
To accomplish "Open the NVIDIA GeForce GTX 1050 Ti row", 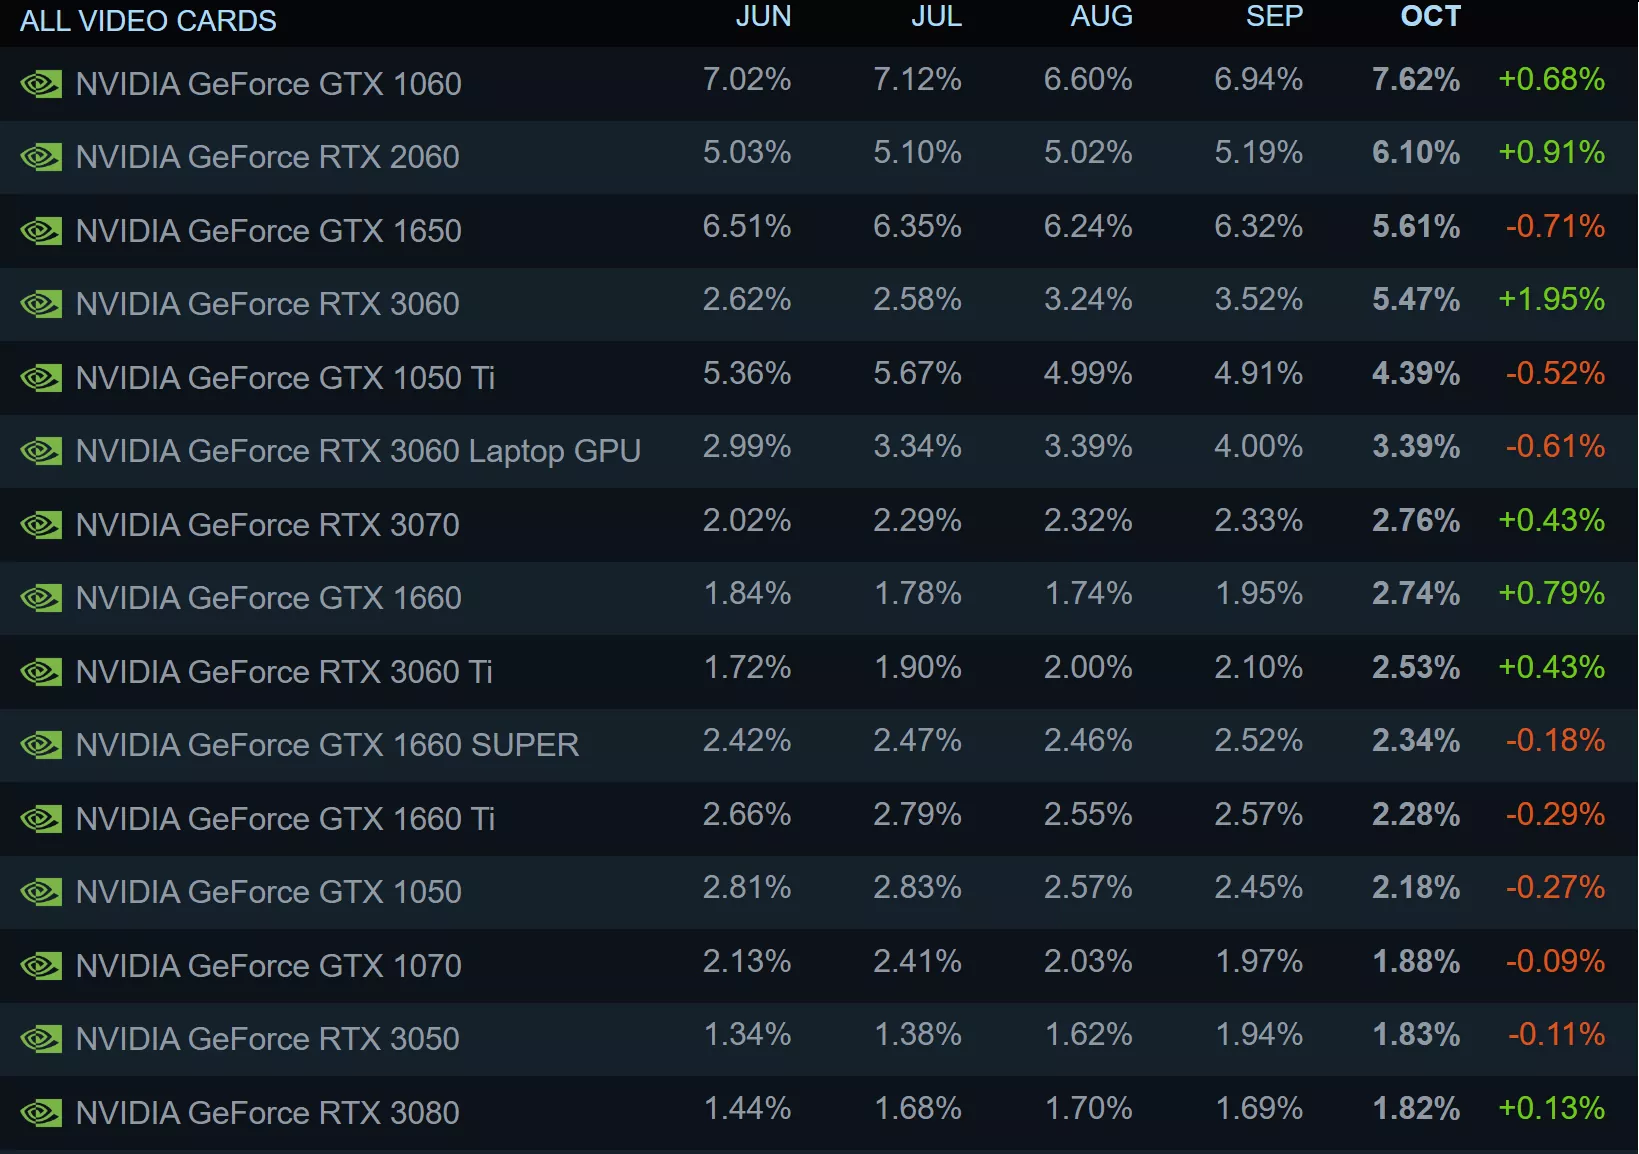I will coord(819,378).
